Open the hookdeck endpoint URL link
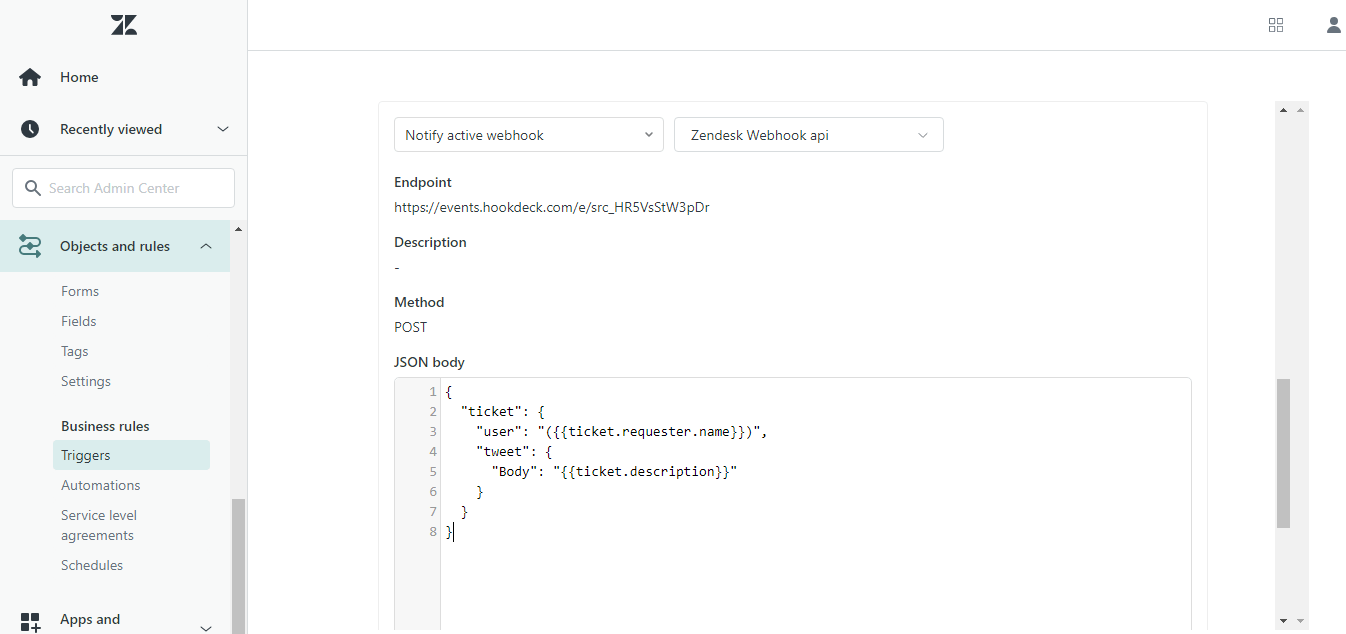This screenshot has height=634, width=1346. 551,207
